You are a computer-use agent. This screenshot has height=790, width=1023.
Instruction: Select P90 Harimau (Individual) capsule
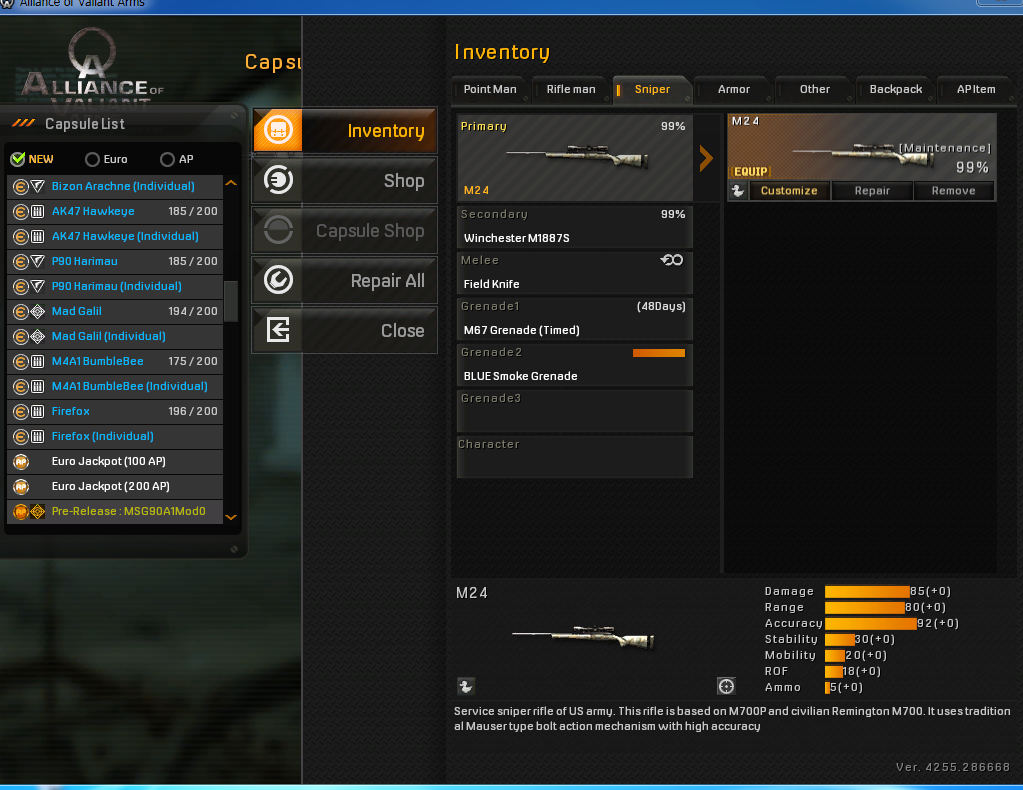click(x=115, y=286)
